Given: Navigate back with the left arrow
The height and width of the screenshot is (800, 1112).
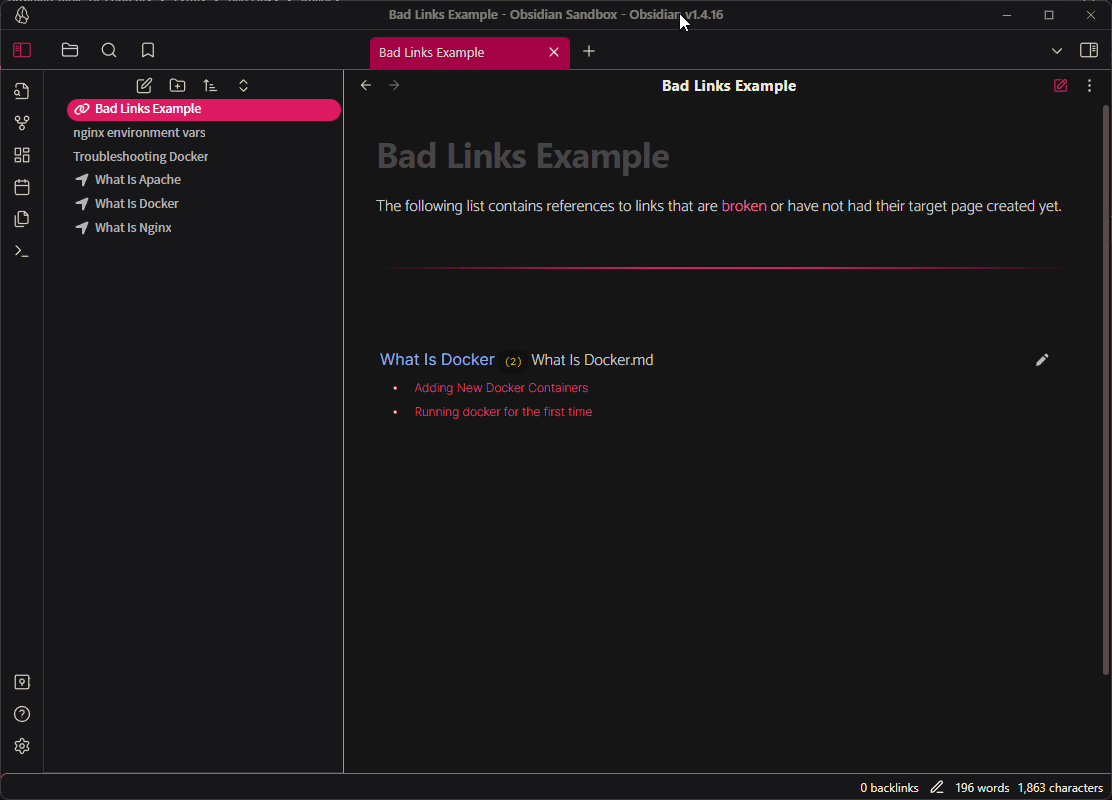Looking at the screenshot, I should [x=366, y=86].
